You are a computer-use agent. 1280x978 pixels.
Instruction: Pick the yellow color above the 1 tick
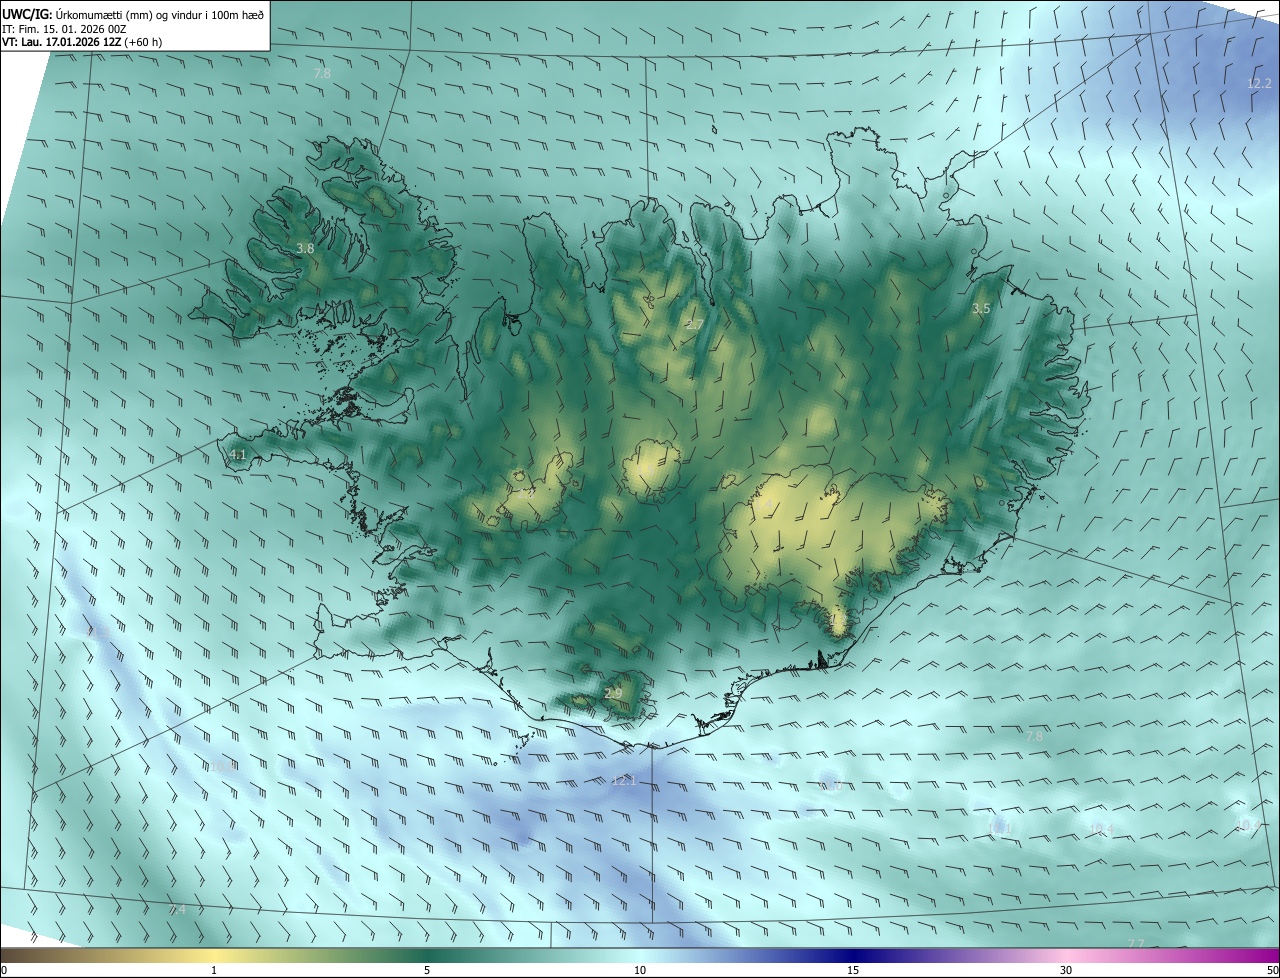214,955
